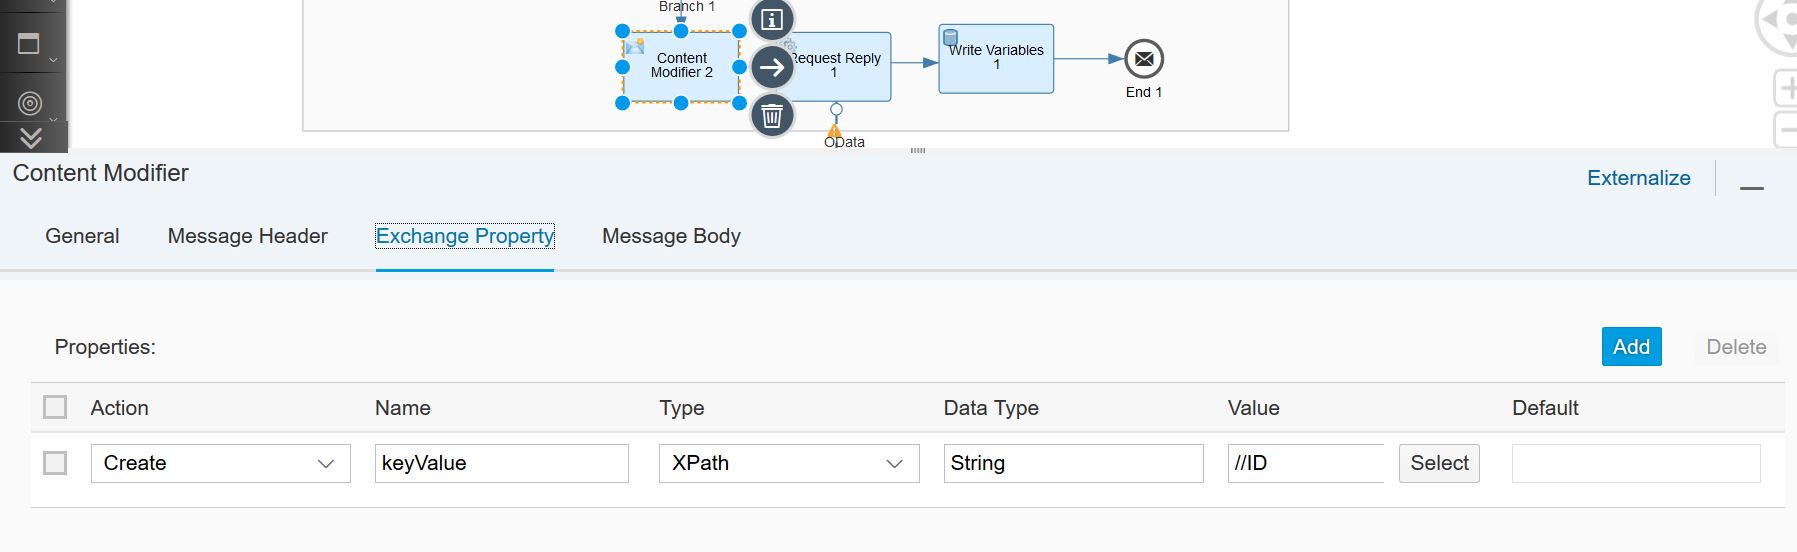
Task: Click the window layout icon in left toolbar
Action: click(x=29, y=43)
